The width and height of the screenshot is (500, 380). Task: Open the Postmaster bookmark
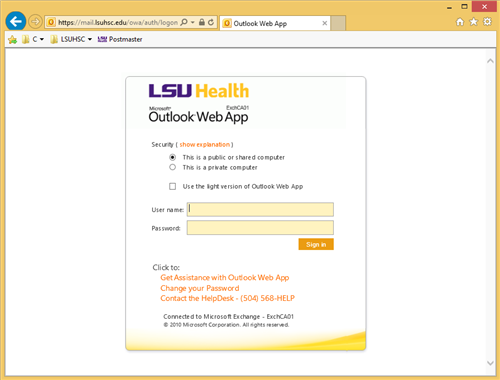click(x=120, y=39)
